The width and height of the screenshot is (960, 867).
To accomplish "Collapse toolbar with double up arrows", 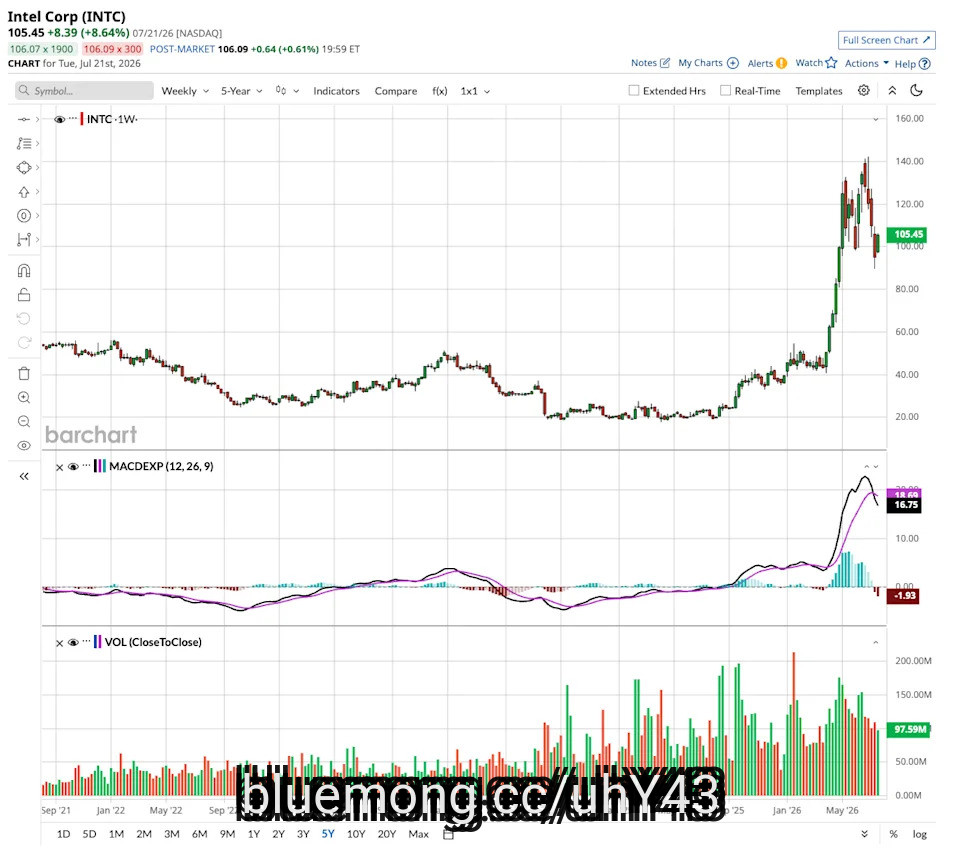I will click(892, 91).
